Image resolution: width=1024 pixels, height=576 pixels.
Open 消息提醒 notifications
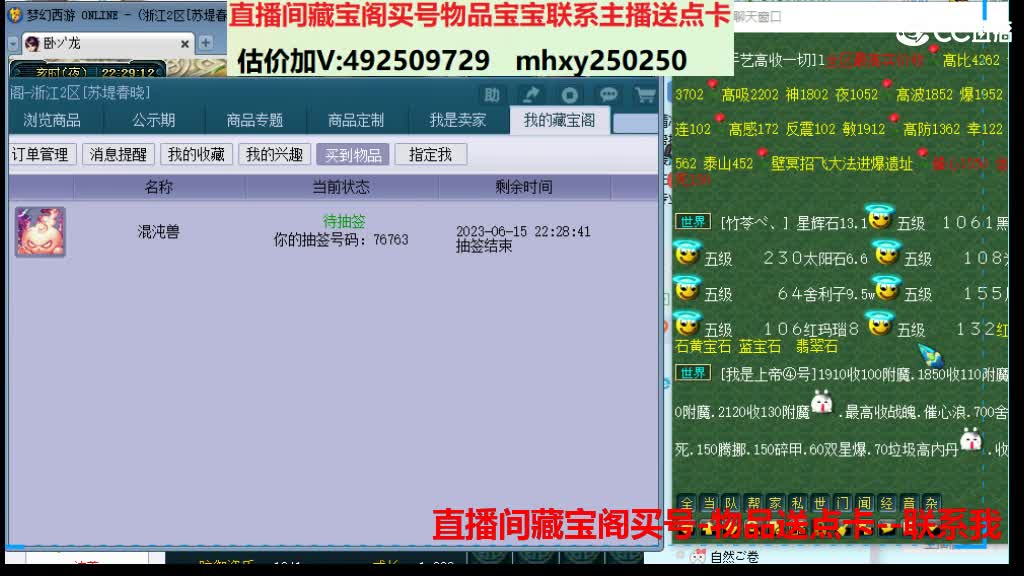coord(118,155)
